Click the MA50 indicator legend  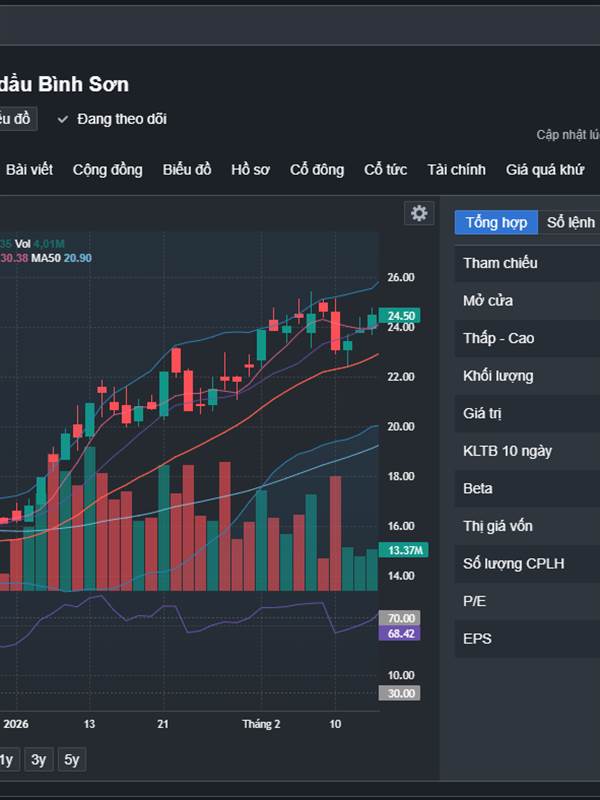click(74, 258)
